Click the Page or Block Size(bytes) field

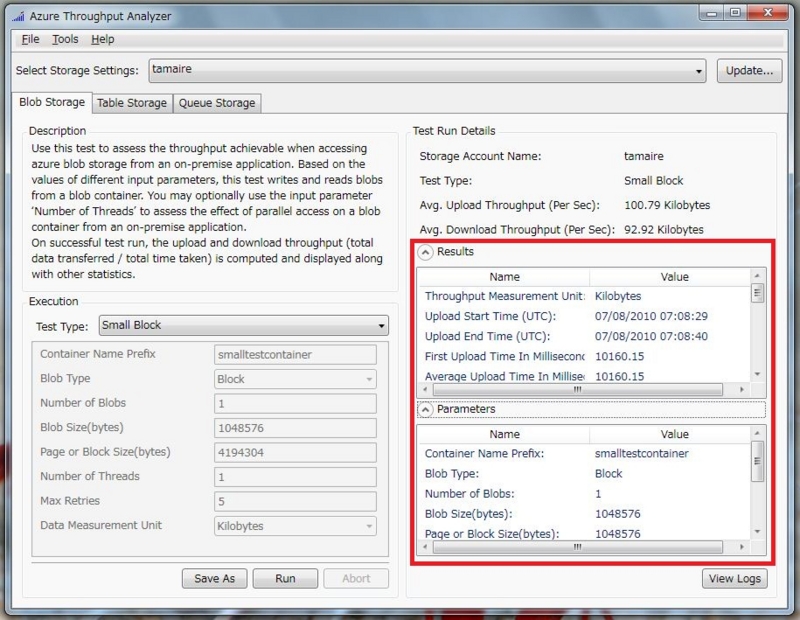[295, 452]
